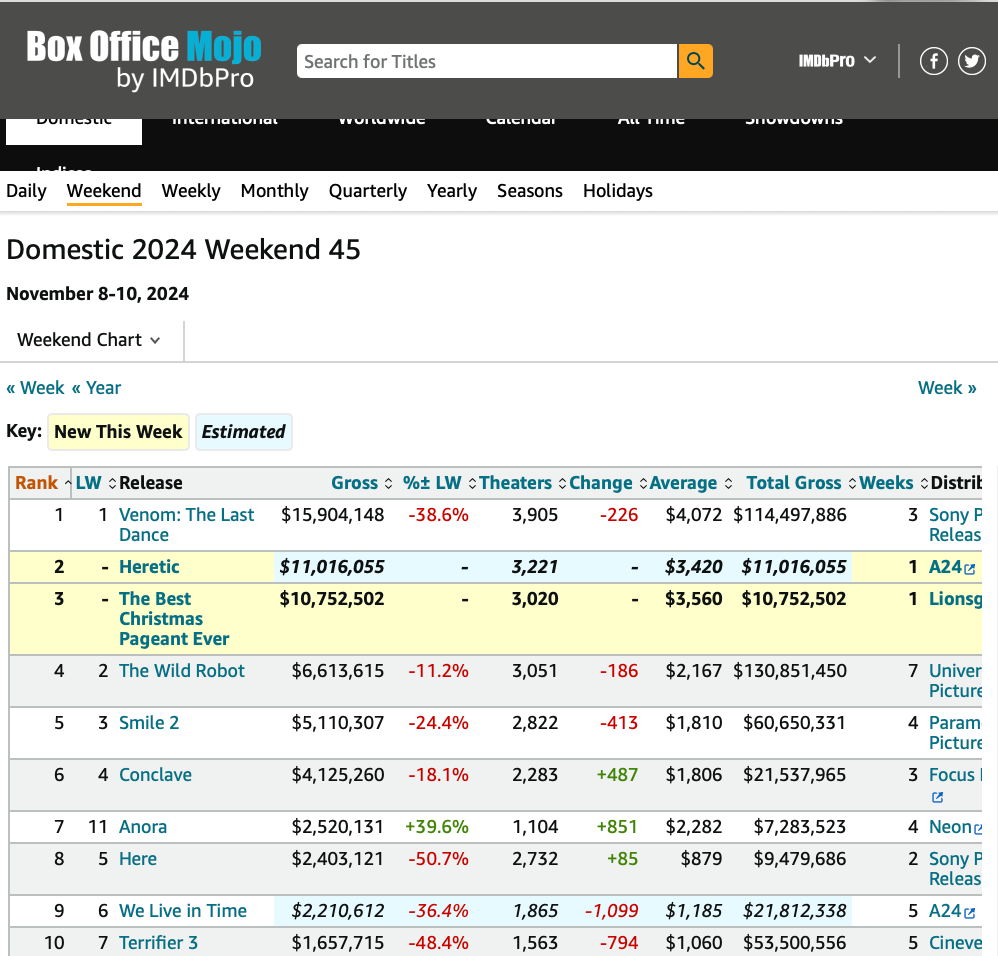The image size is (998, 956).
Task: Sort table by Theaters column
Action: [x=523, y=482]
